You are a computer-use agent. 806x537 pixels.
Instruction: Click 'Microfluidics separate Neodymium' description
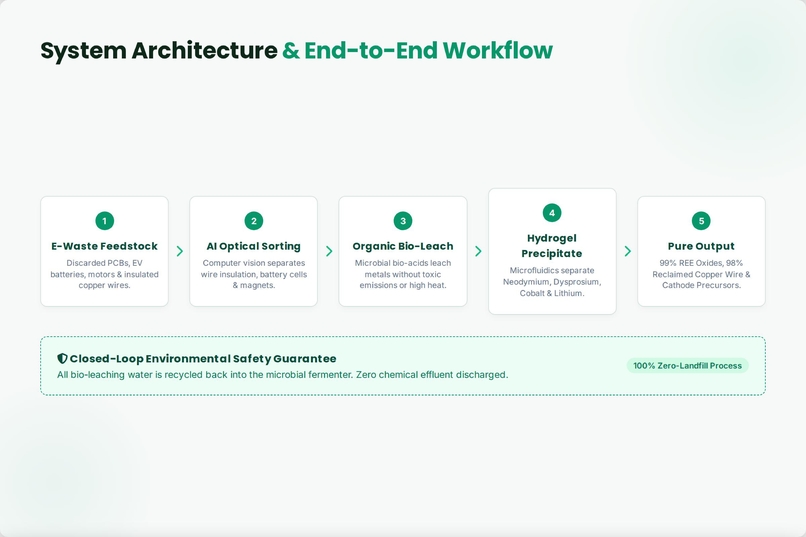click(552, 282)
